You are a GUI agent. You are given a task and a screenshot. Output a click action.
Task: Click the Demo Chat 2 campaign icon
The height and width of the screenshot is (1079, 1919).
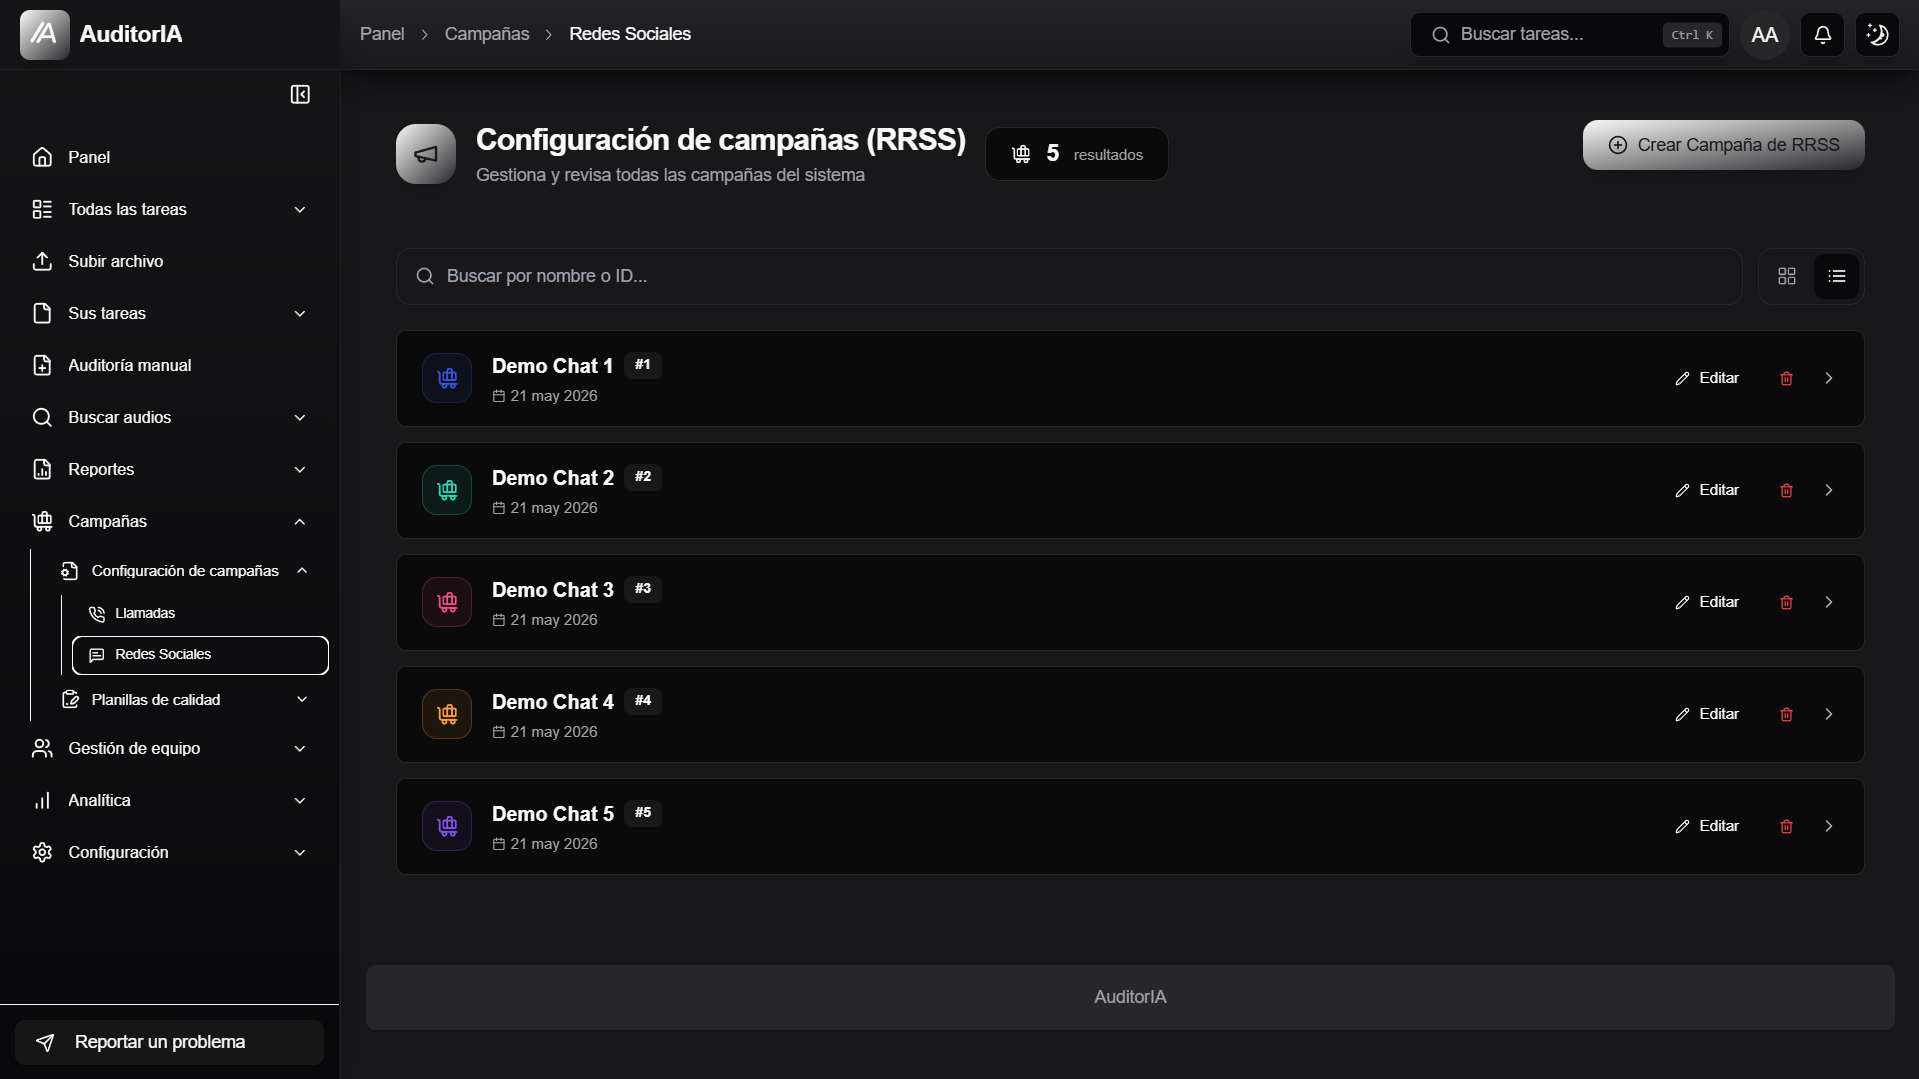447,490
